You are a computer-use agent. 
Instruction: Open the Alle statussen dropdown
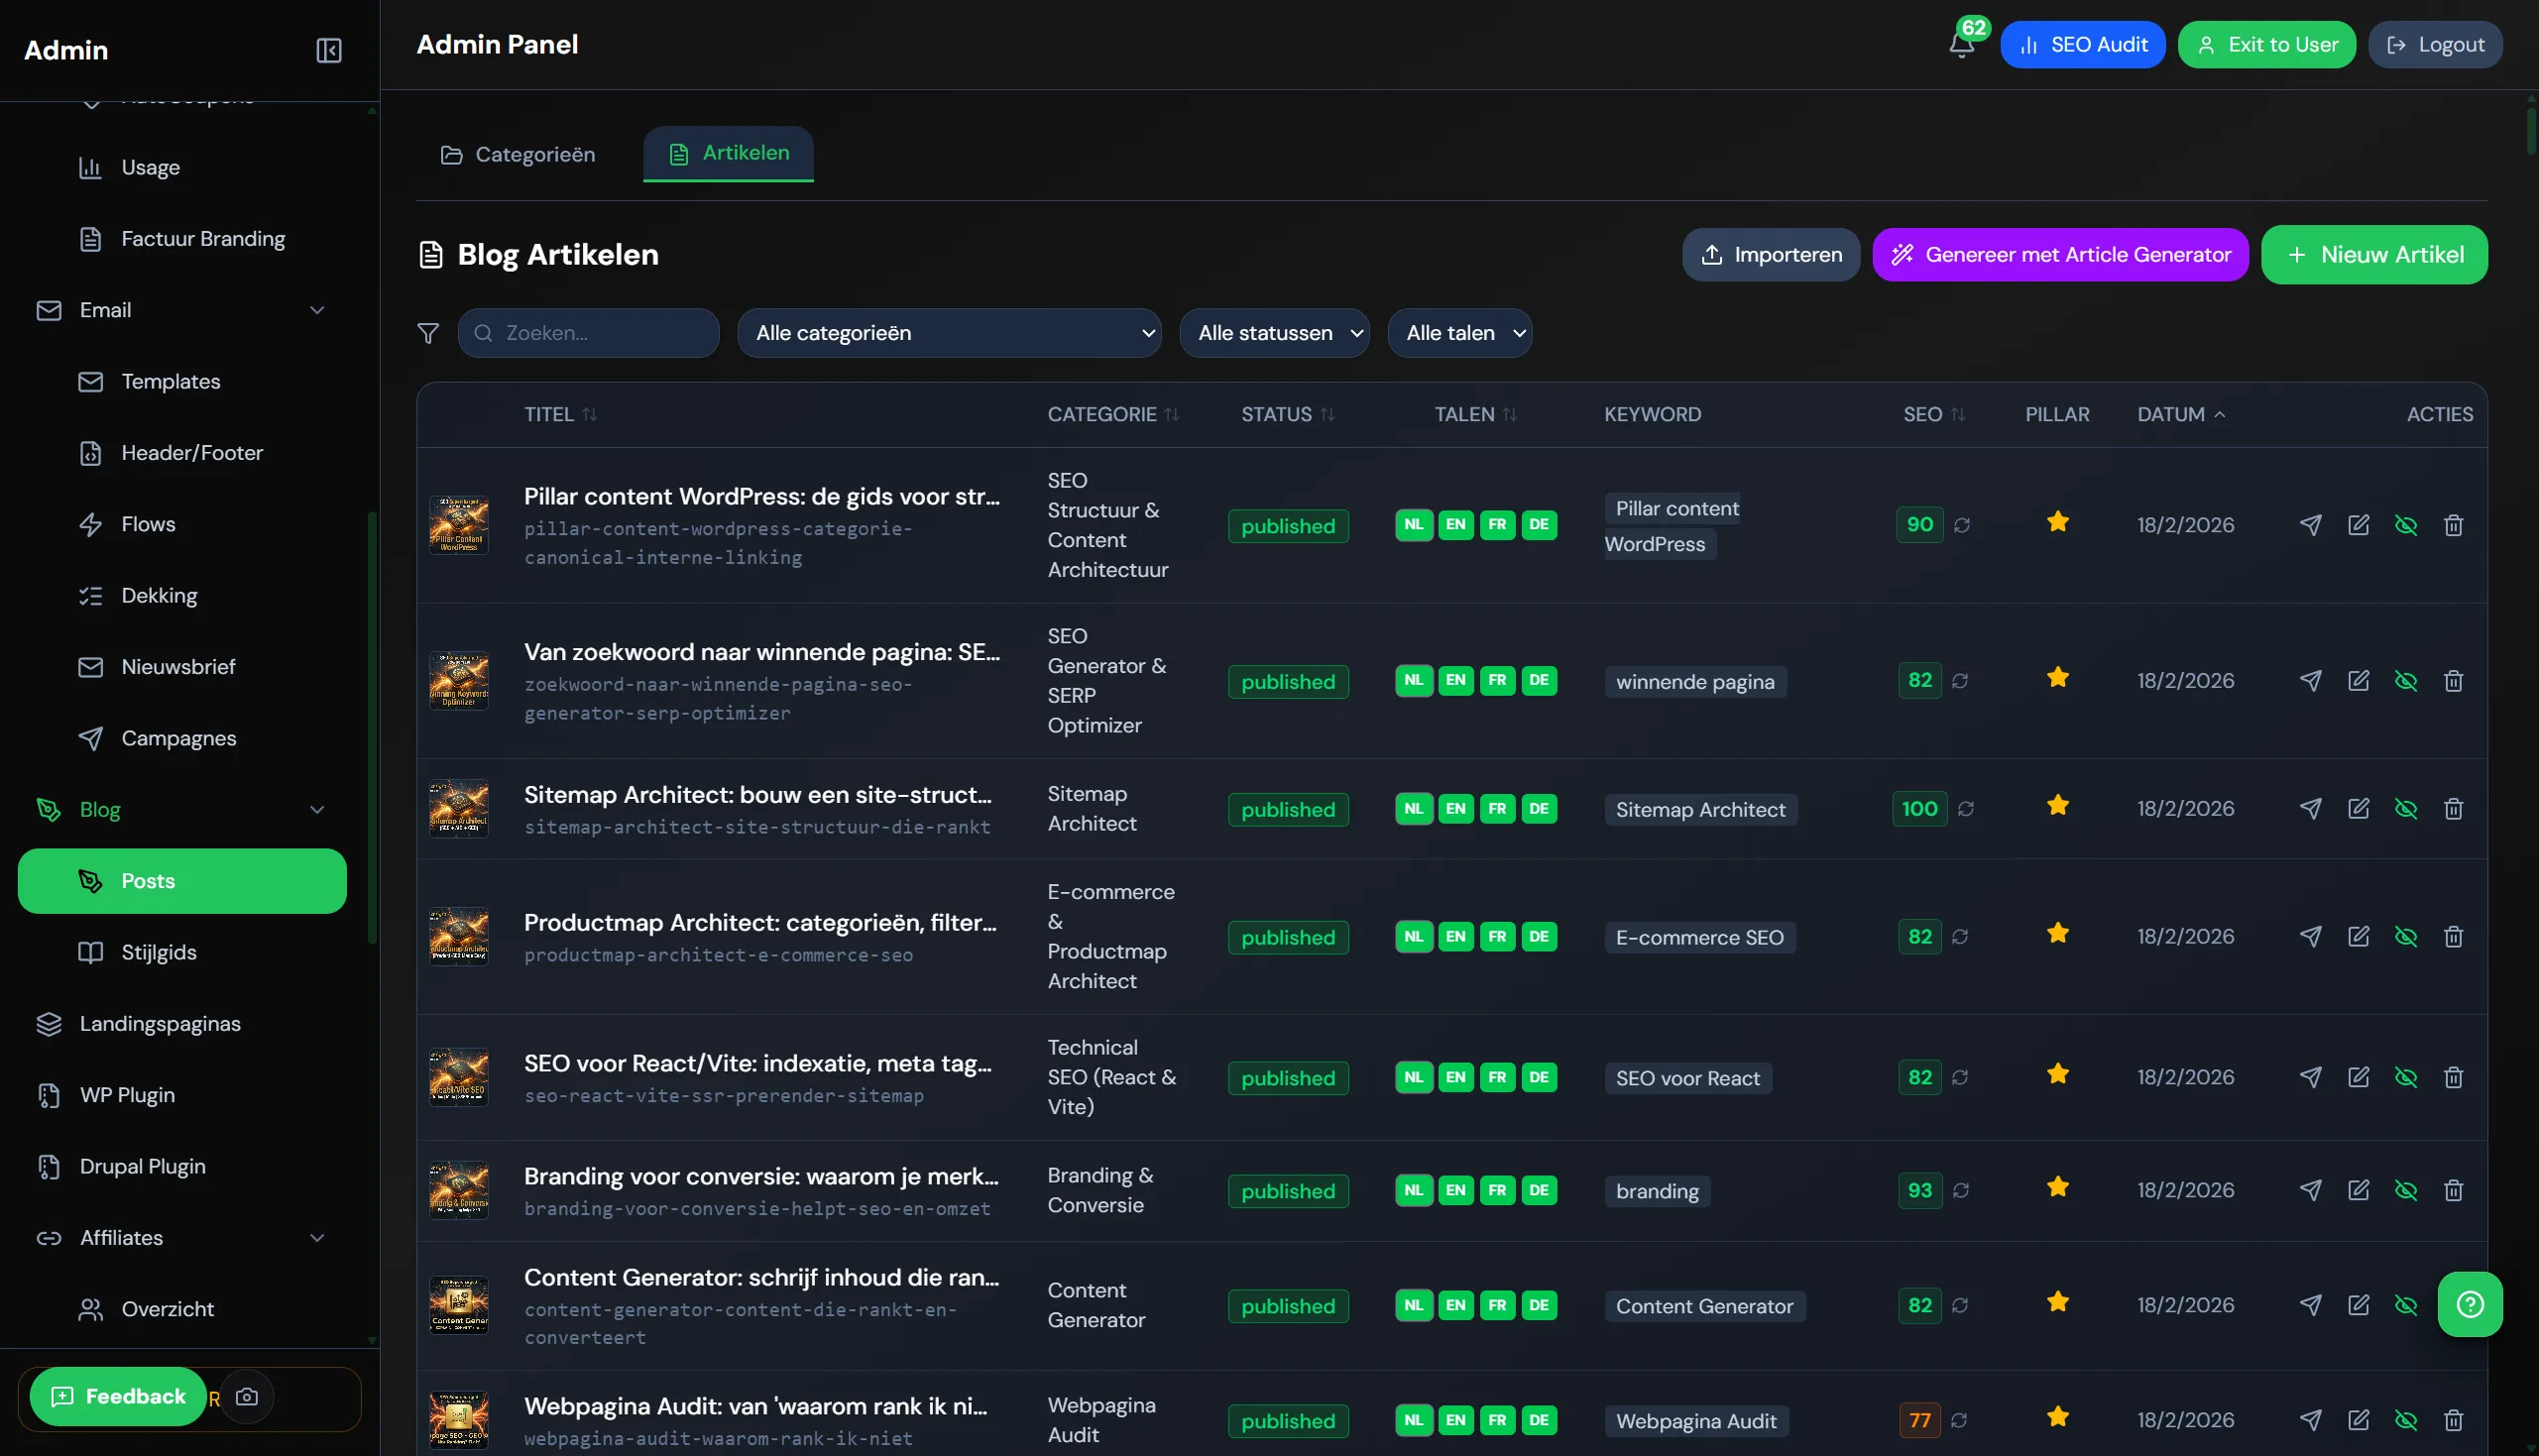pos(1274,333)
